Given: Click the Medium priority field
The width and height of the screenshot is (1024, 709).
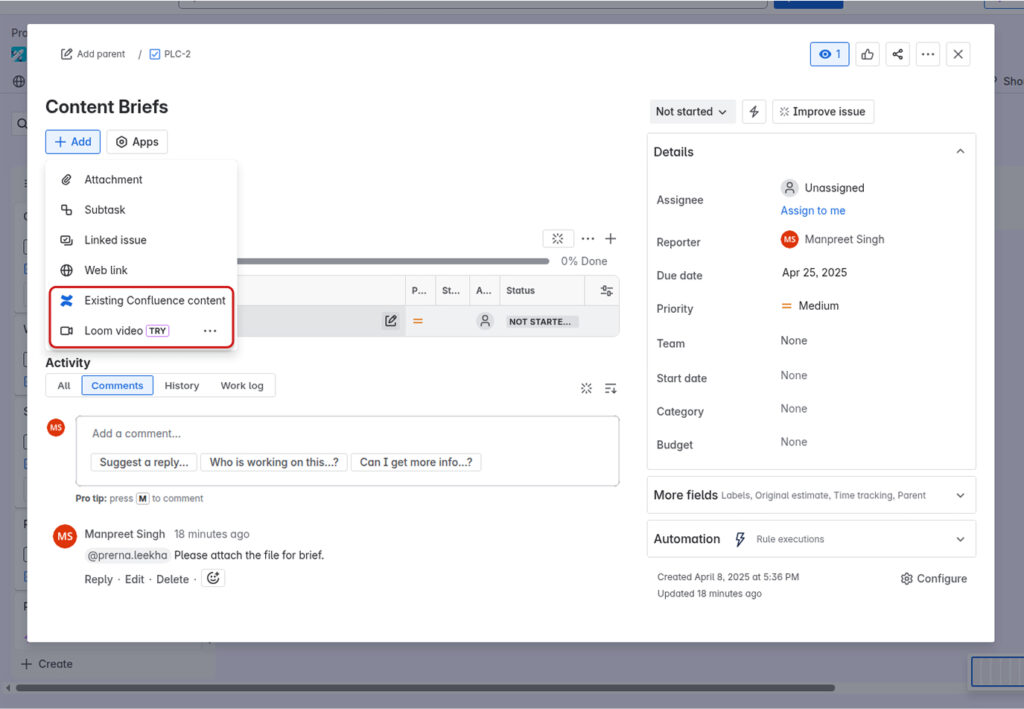Looking at the screenshot, I should tap(810, 306).
